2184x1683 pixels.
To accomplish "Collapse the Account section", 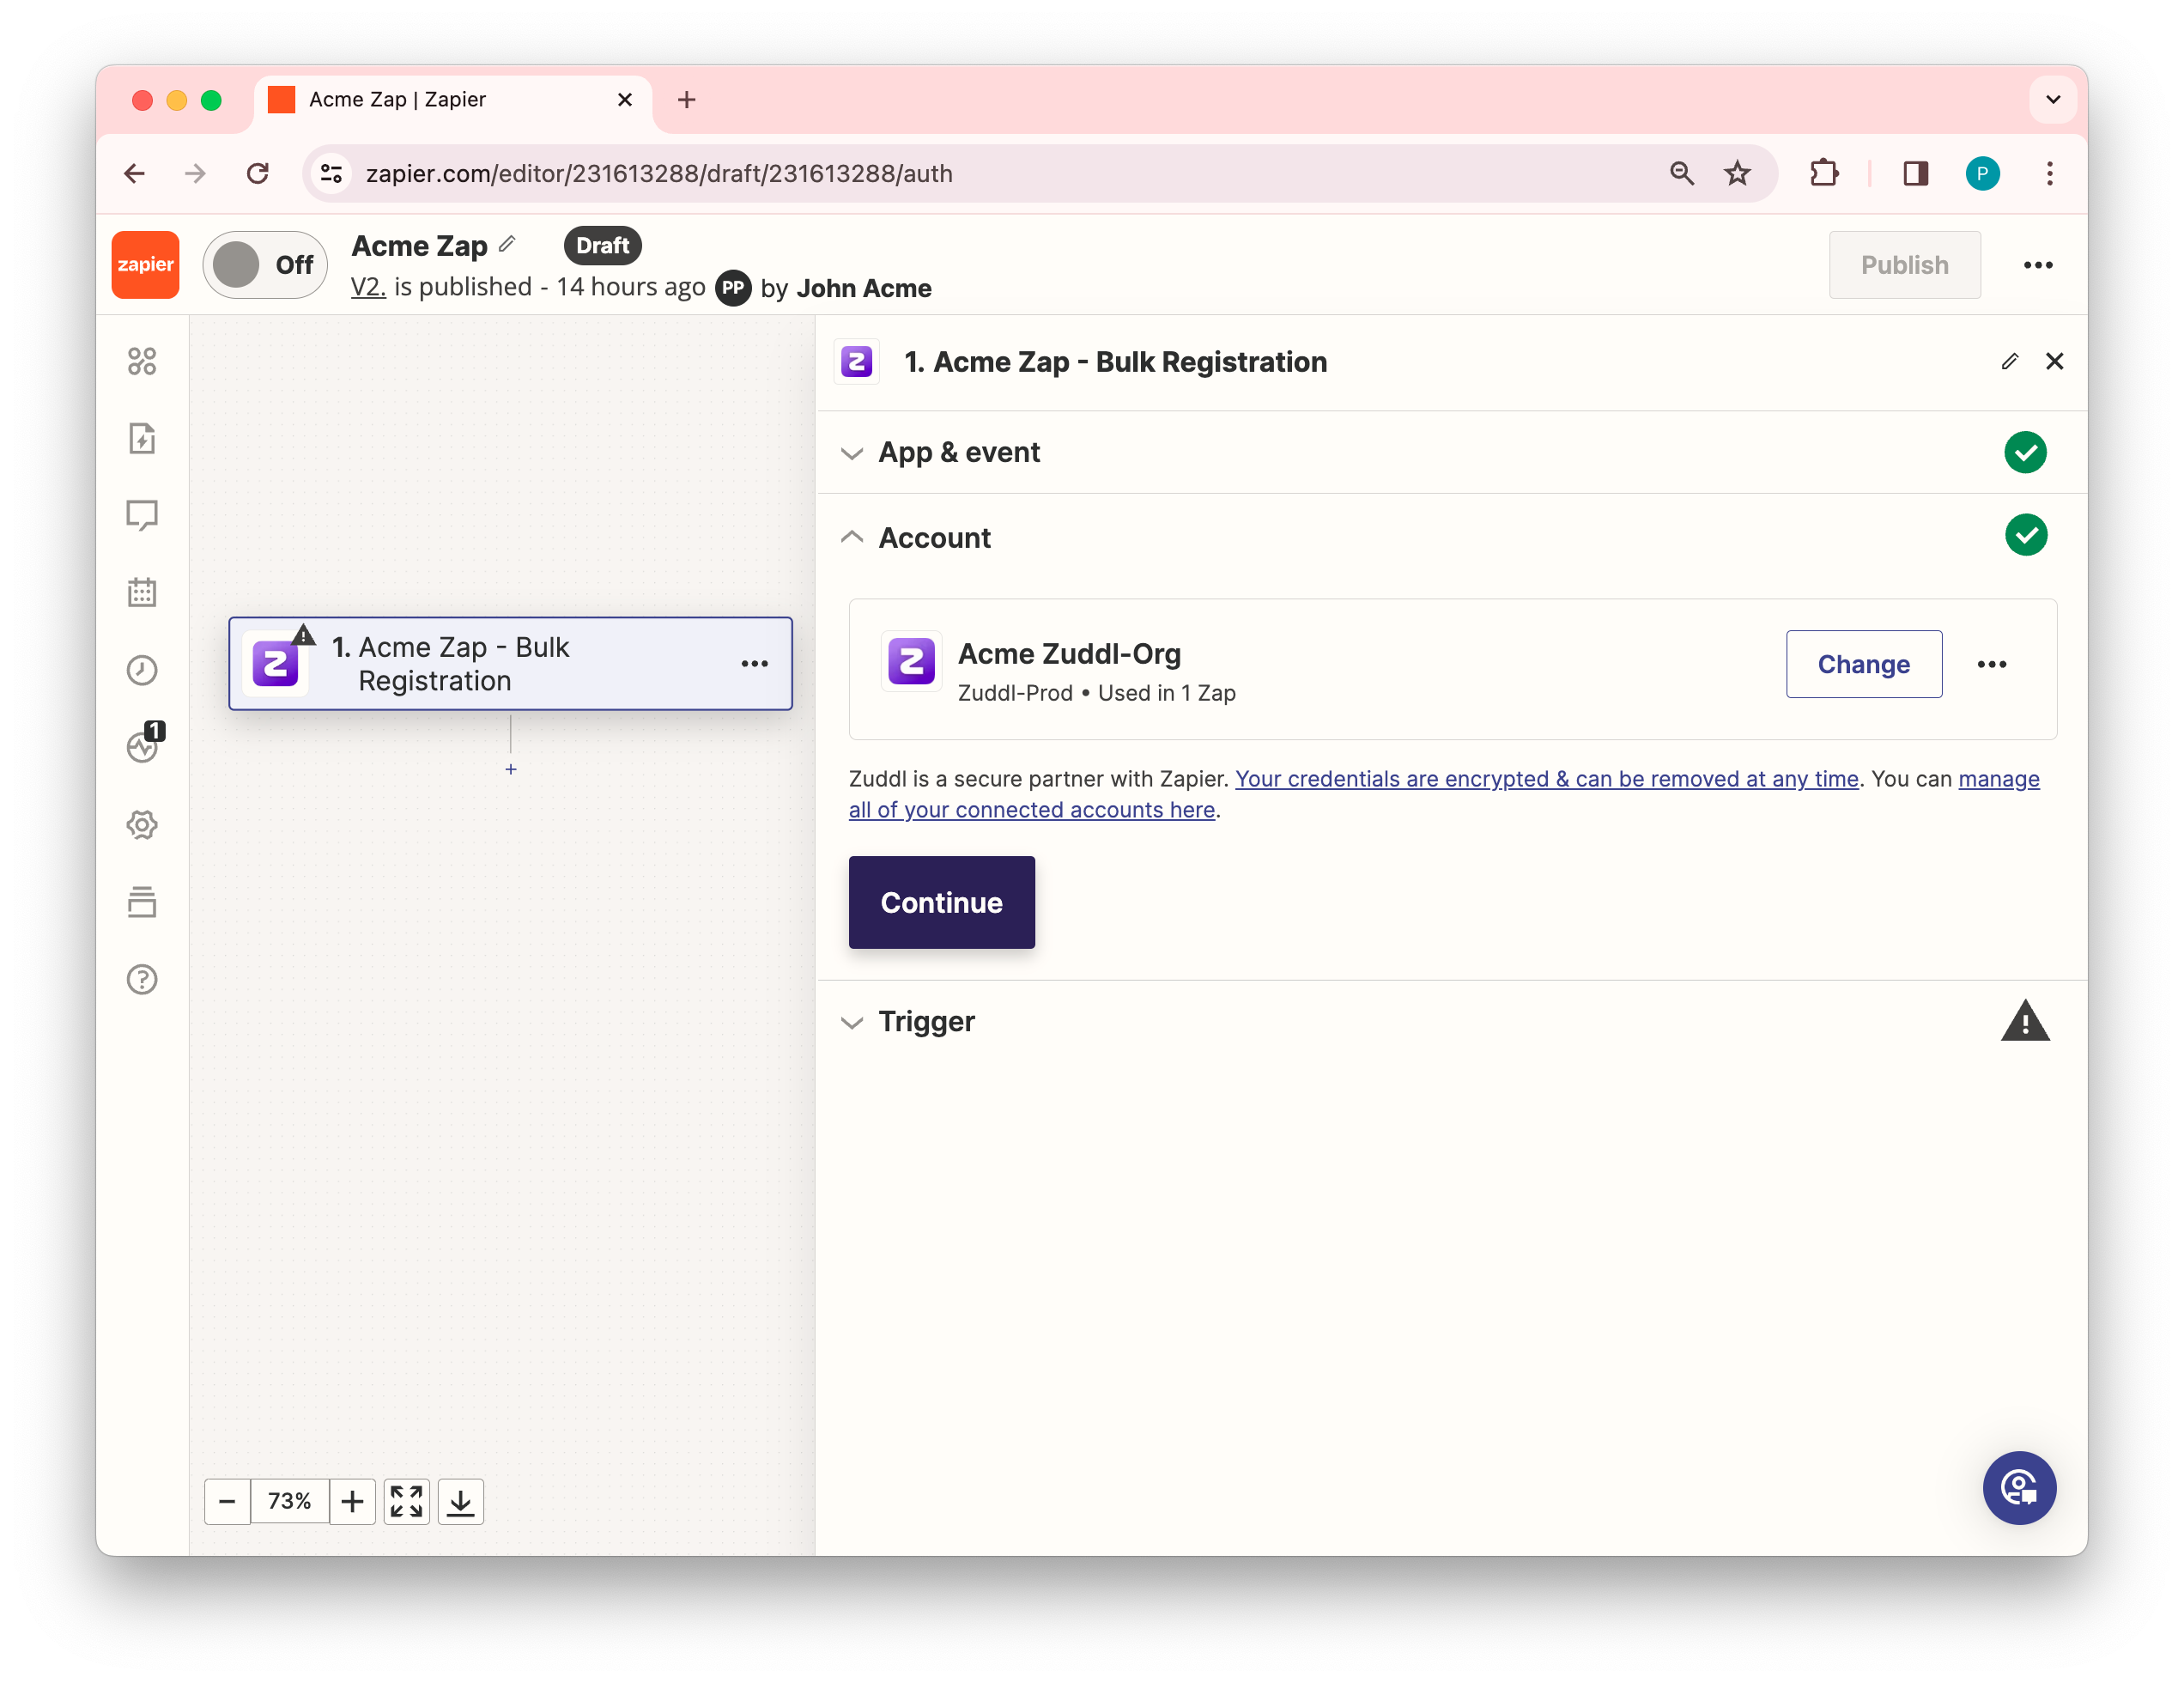I will pyautogui.click(x=934, y=538).
